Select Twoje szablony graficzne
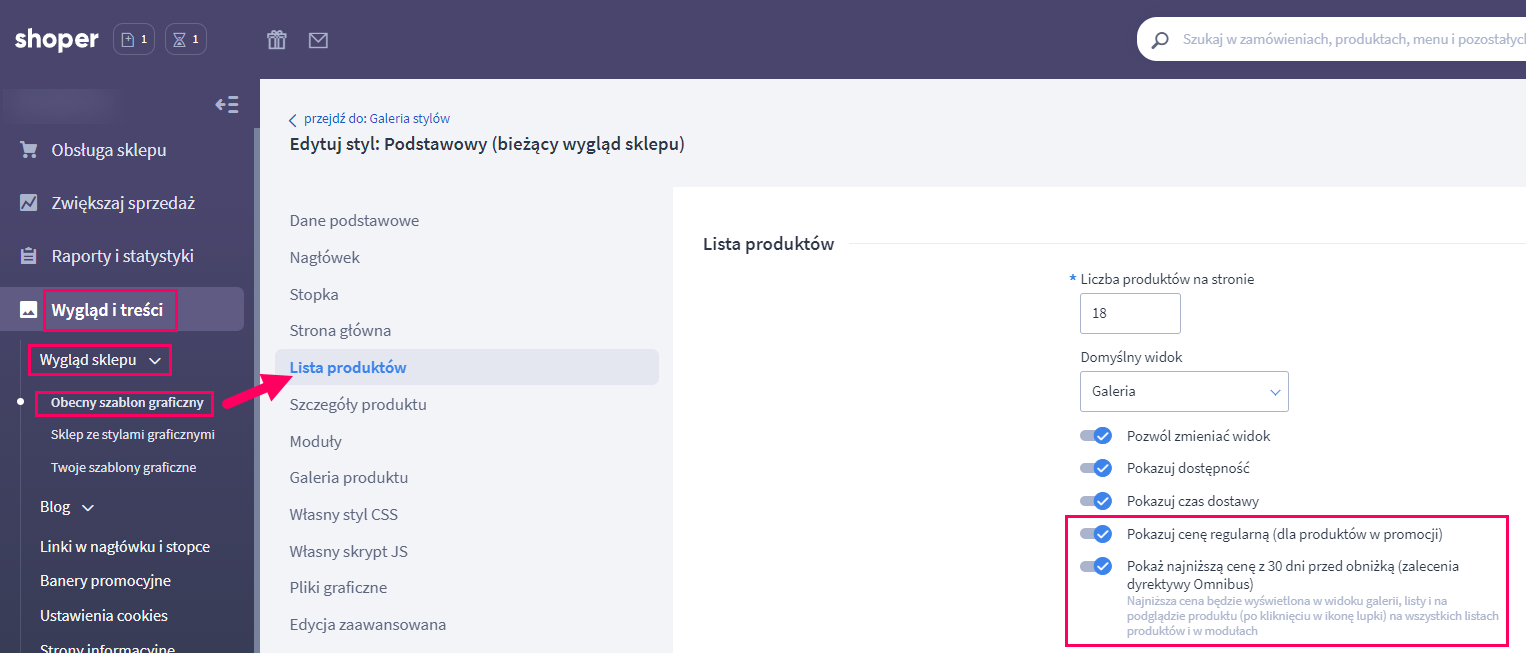1526x653 pixels. point(123,467)
